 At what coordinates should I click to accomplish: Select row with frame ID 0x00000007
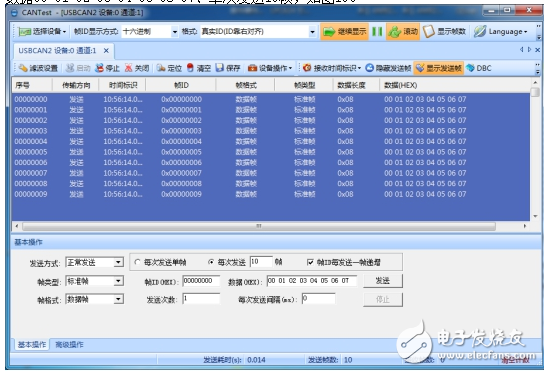[271, 173]
